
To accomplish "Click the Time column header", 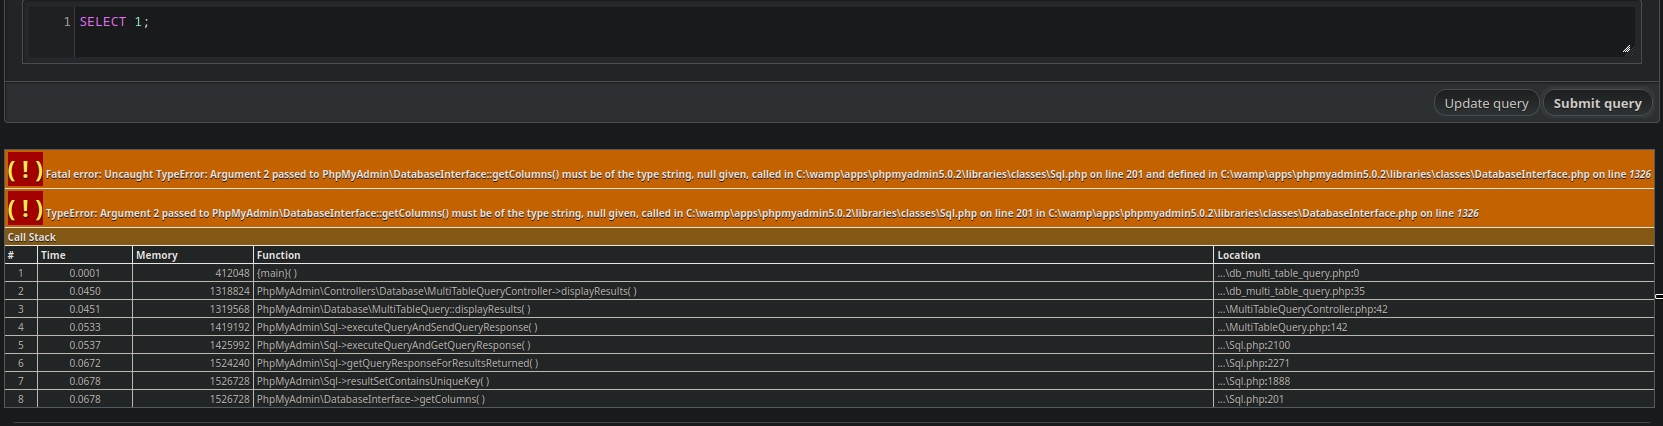I will pos(53,255).
